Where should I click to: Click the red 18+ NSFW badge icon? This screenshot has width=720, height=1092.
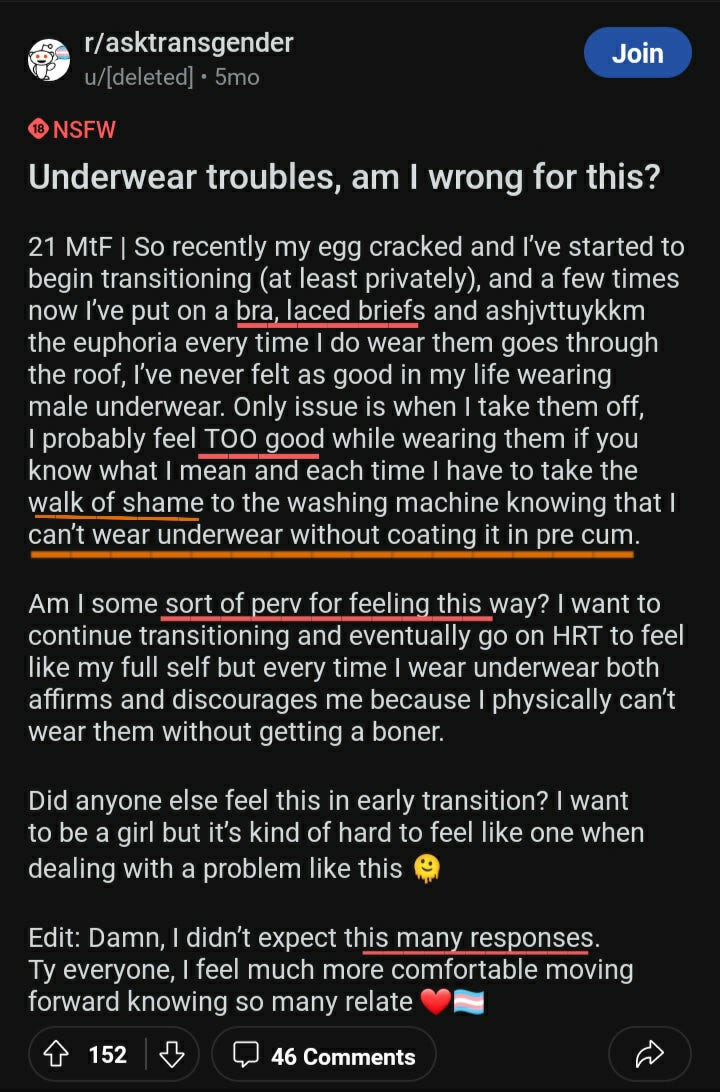[x=38, y=129]
